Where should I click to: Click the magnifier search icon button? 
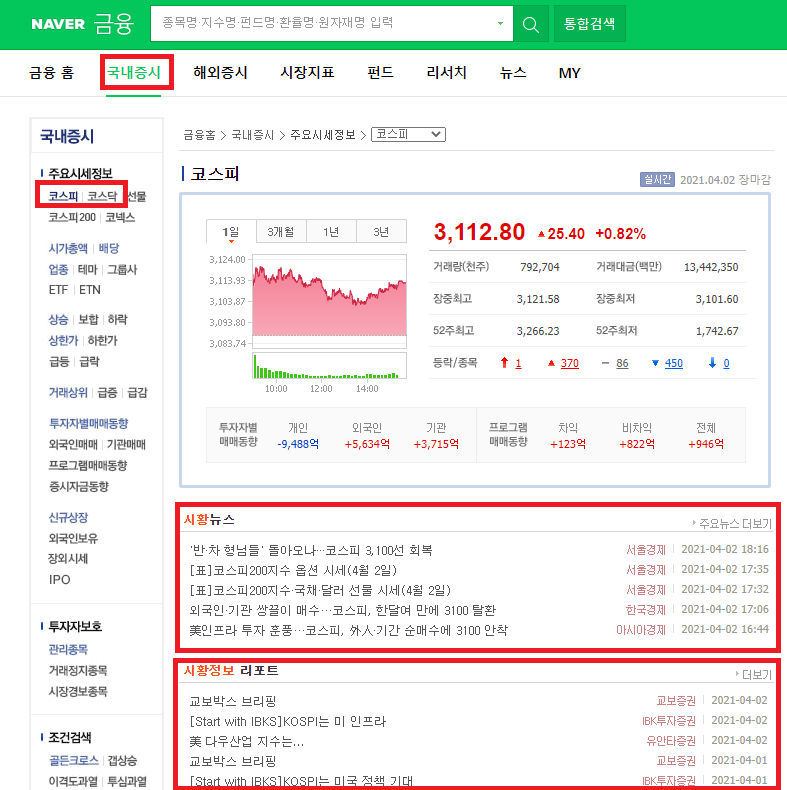[x=531, y=24]
